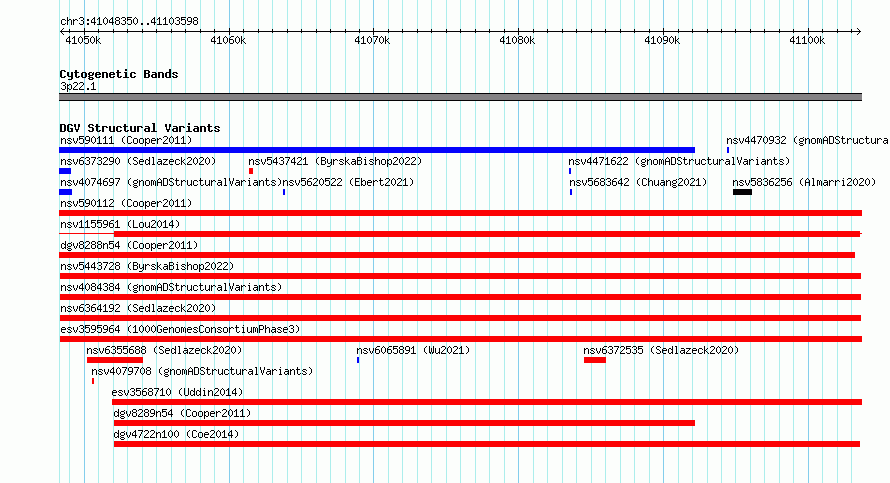Select the red bar under nsv590112
Image resolution: width=890 pixels, height=483 pixels.
(x=460, y=213)
